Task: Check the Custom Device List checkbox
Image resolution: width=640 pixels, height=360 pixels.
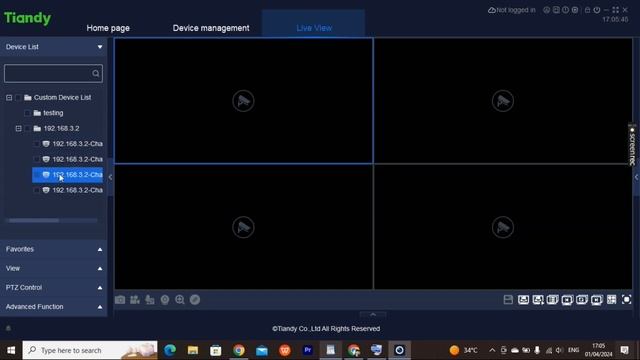Action: (x=18, y=98)
